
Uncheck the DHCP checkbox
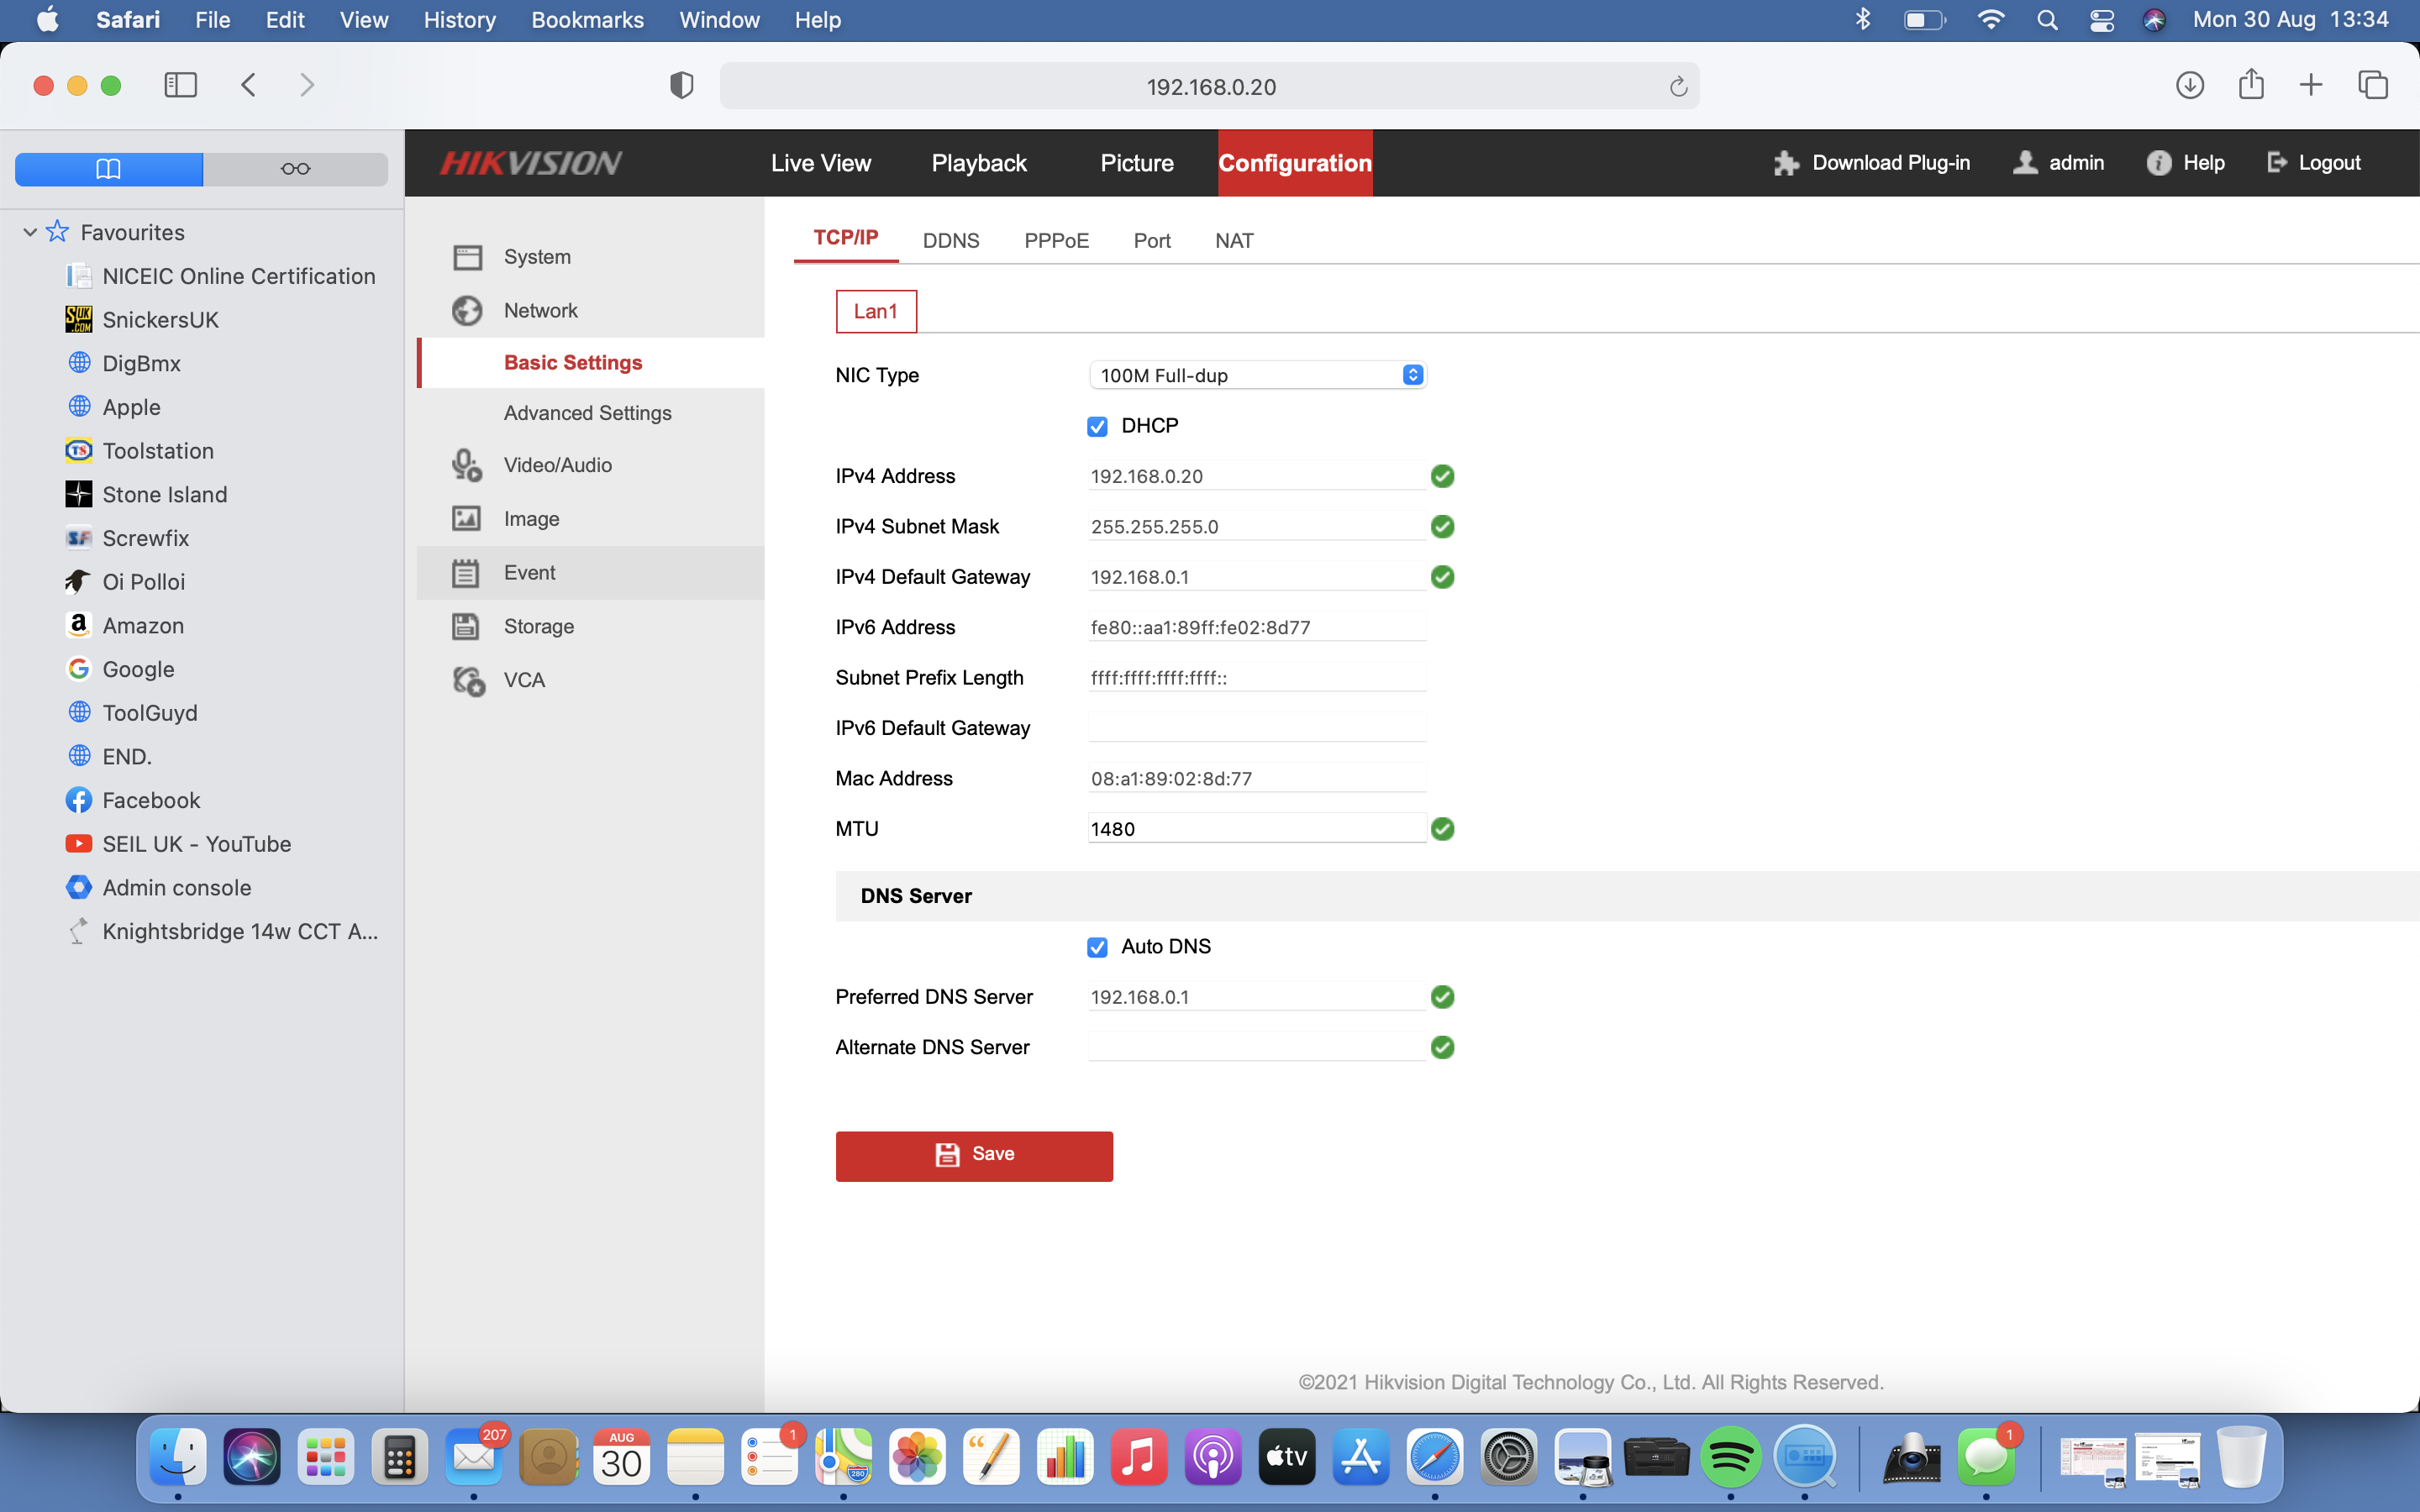[1097, 427]
